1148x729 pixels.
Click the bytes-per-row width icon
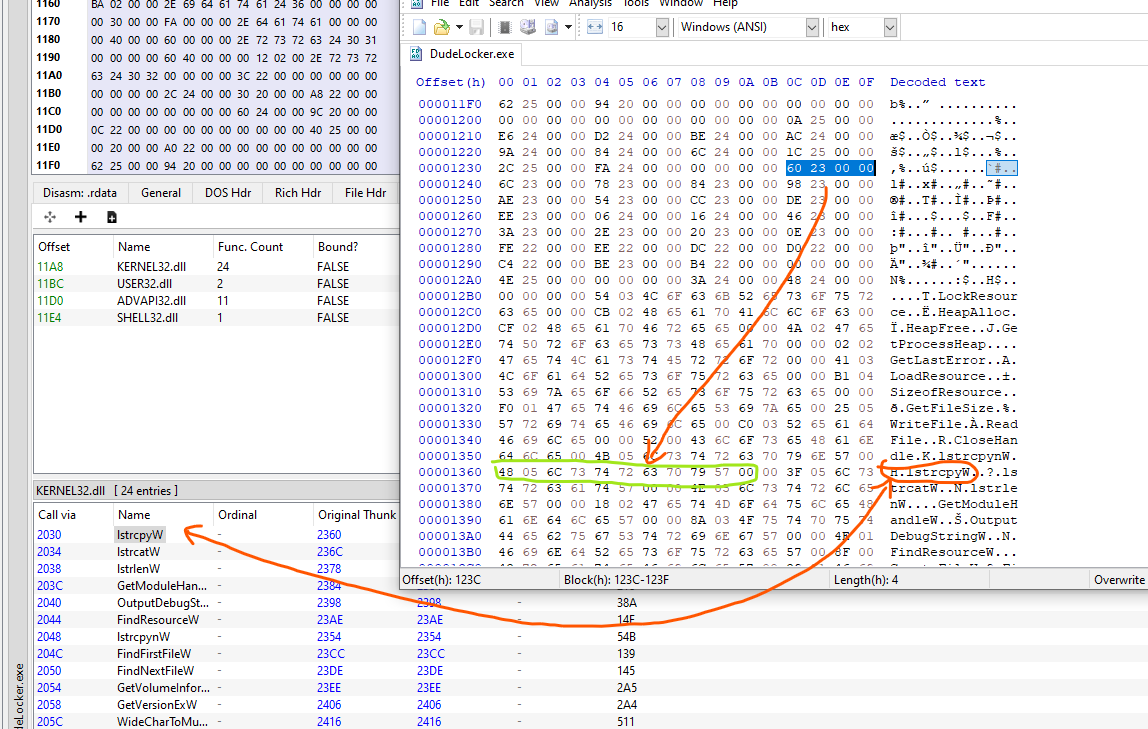594,27
